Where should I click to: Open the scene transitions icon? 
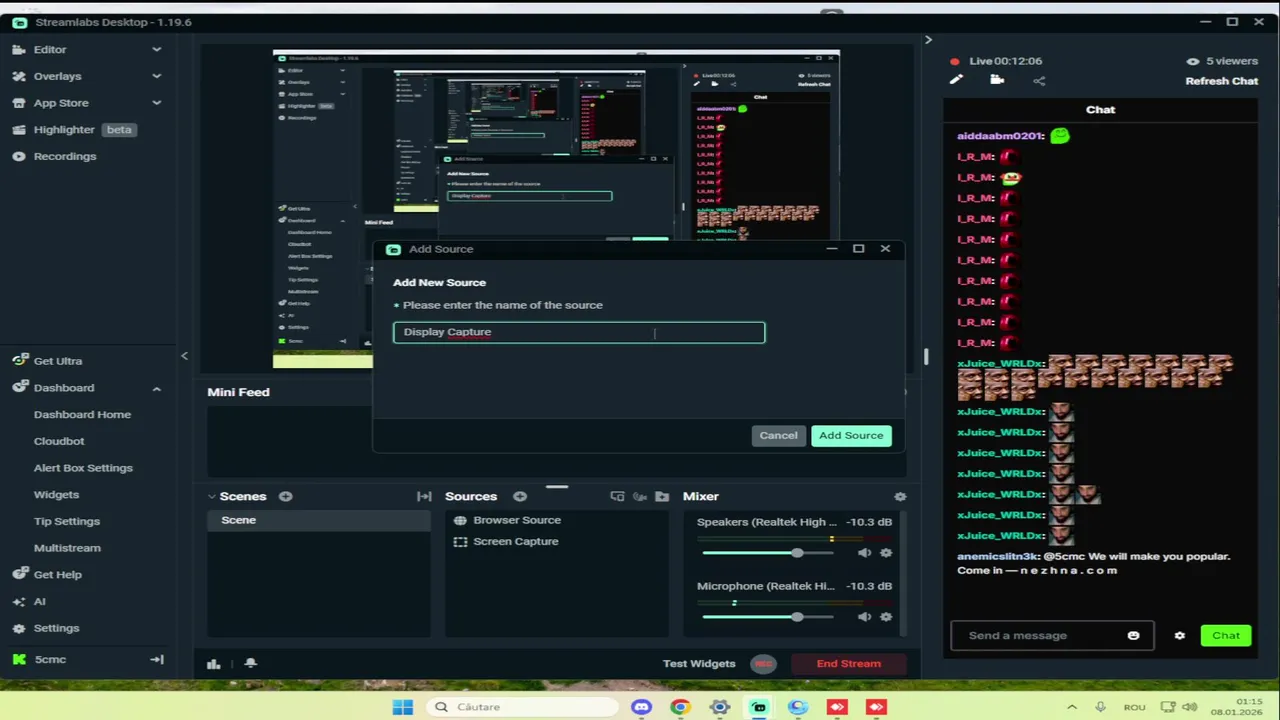point(424,496)
